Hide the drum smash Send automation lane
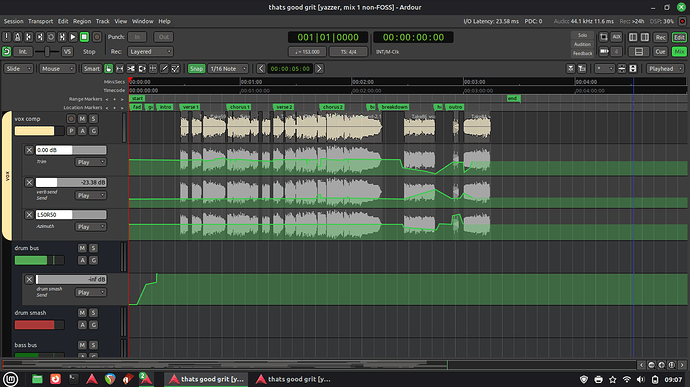Viewport: 690px width, 387px height. [x=29, y=280]
